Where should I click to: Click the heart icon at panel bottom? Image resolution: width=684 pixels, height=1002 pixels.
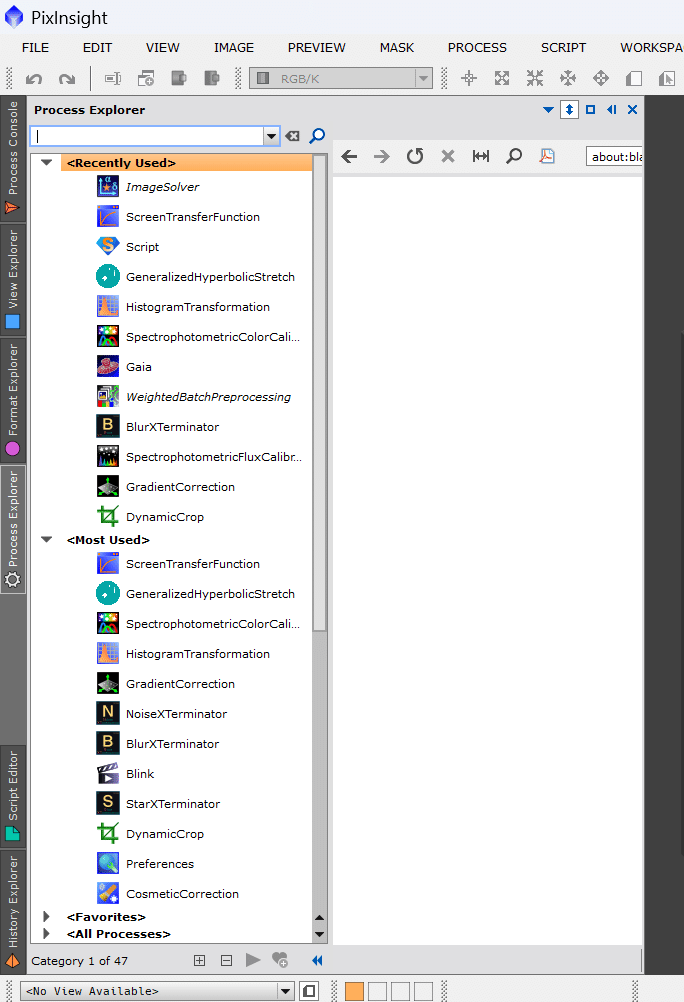click(280, 960)
